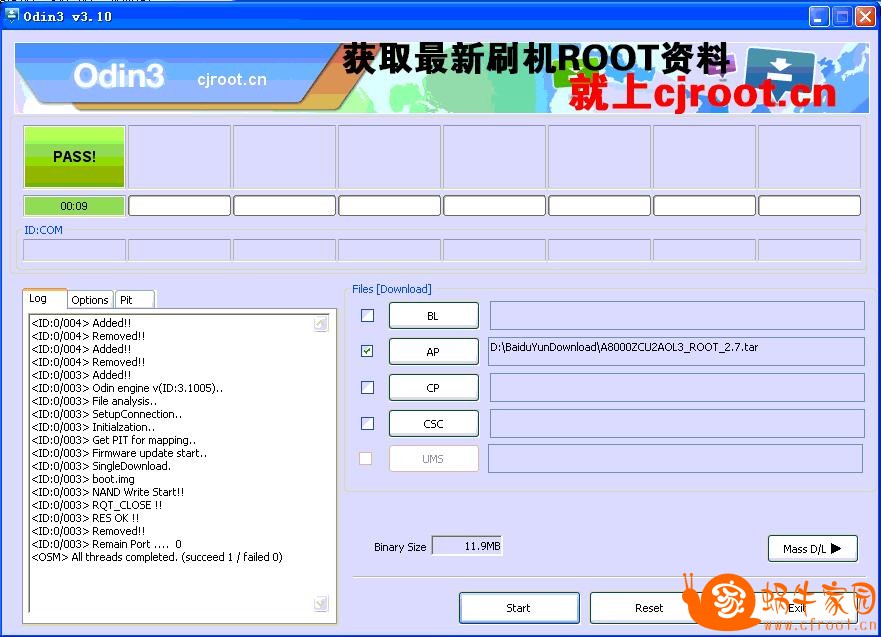The width and height of the screenshot is (881, 637).
Task: Enable the CSC file checkbox
Action: 367,423
